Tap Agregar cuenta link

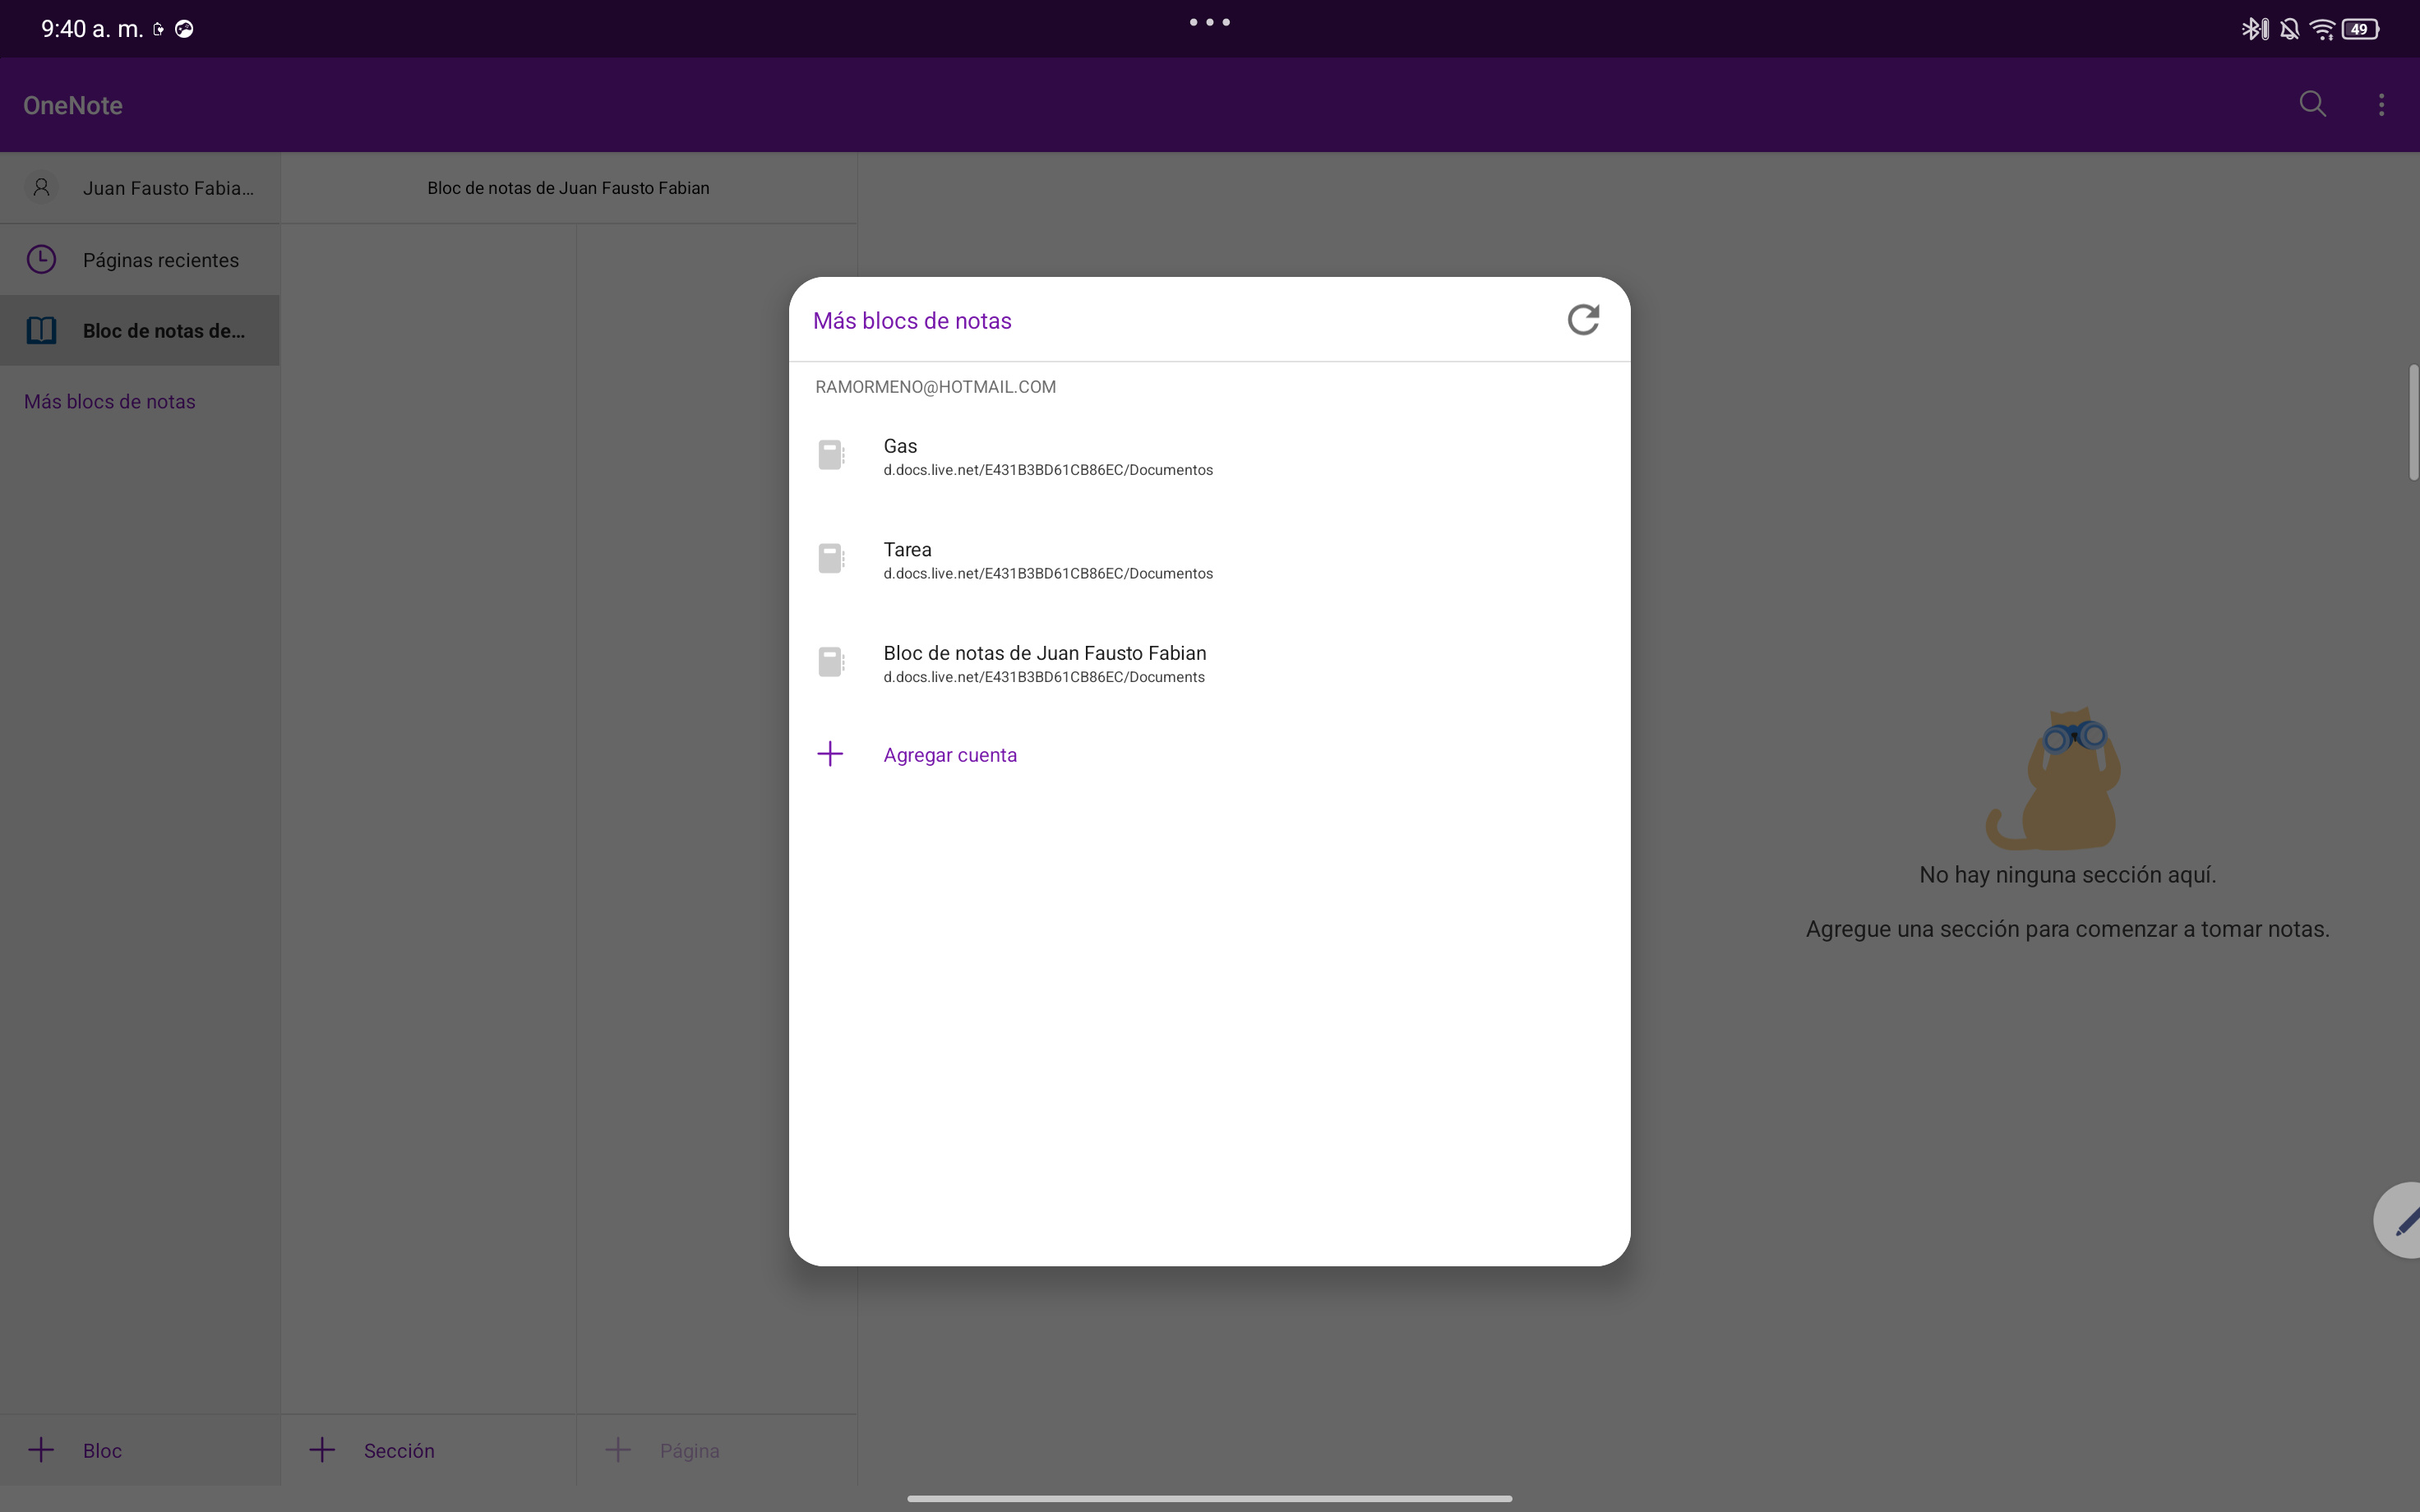950,755
